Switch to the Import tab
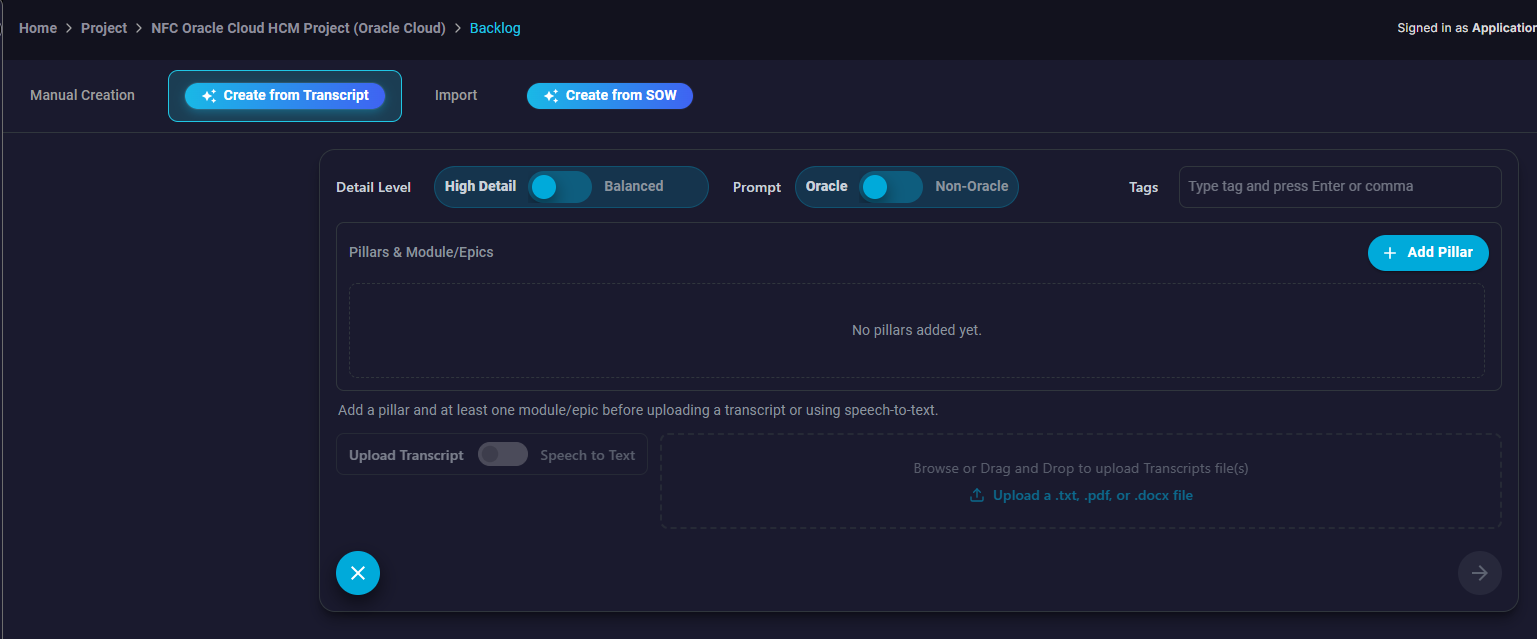The height and width of the screenshot is (639, 1537). coord(456,95)
